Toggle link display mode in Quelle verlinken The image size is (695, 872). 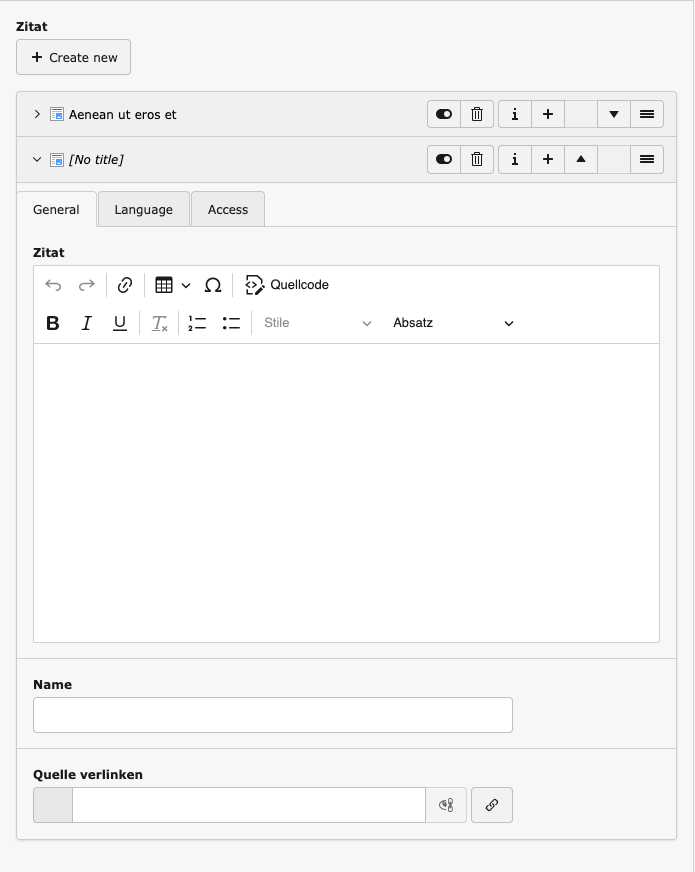(446, 805)
